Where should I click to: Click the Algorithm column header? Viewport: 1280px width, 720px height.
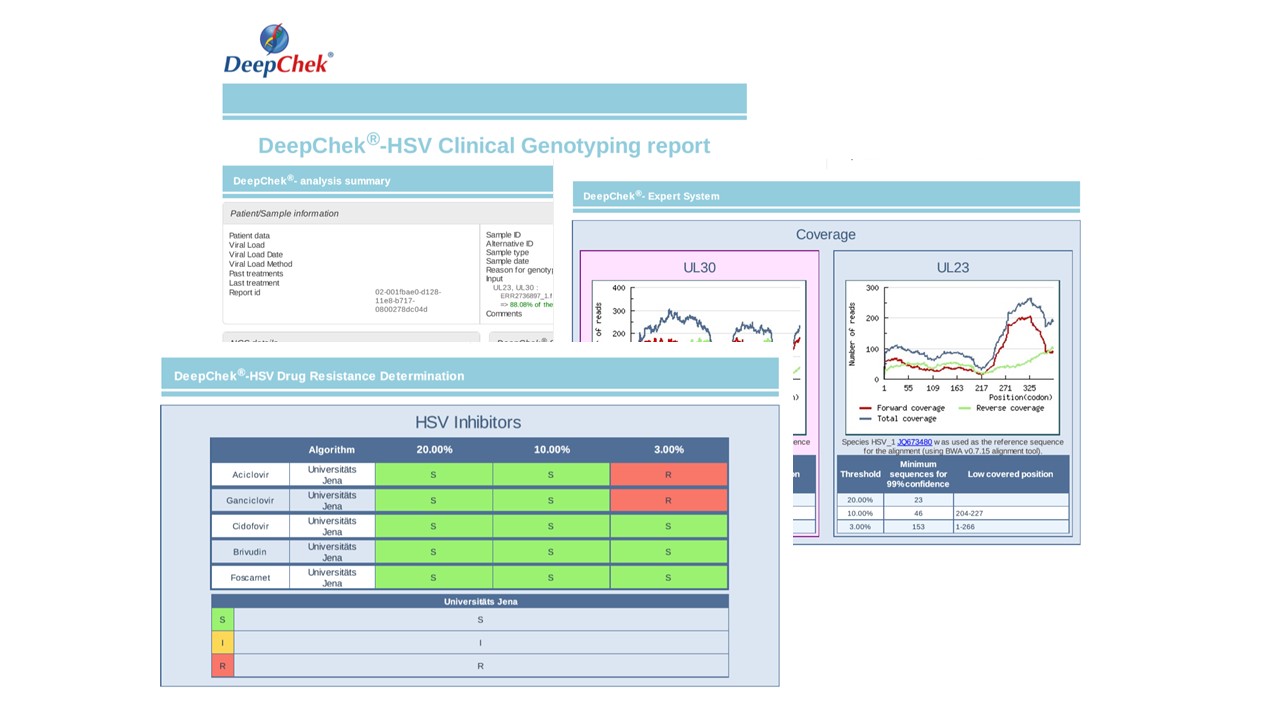pos(331,450)
